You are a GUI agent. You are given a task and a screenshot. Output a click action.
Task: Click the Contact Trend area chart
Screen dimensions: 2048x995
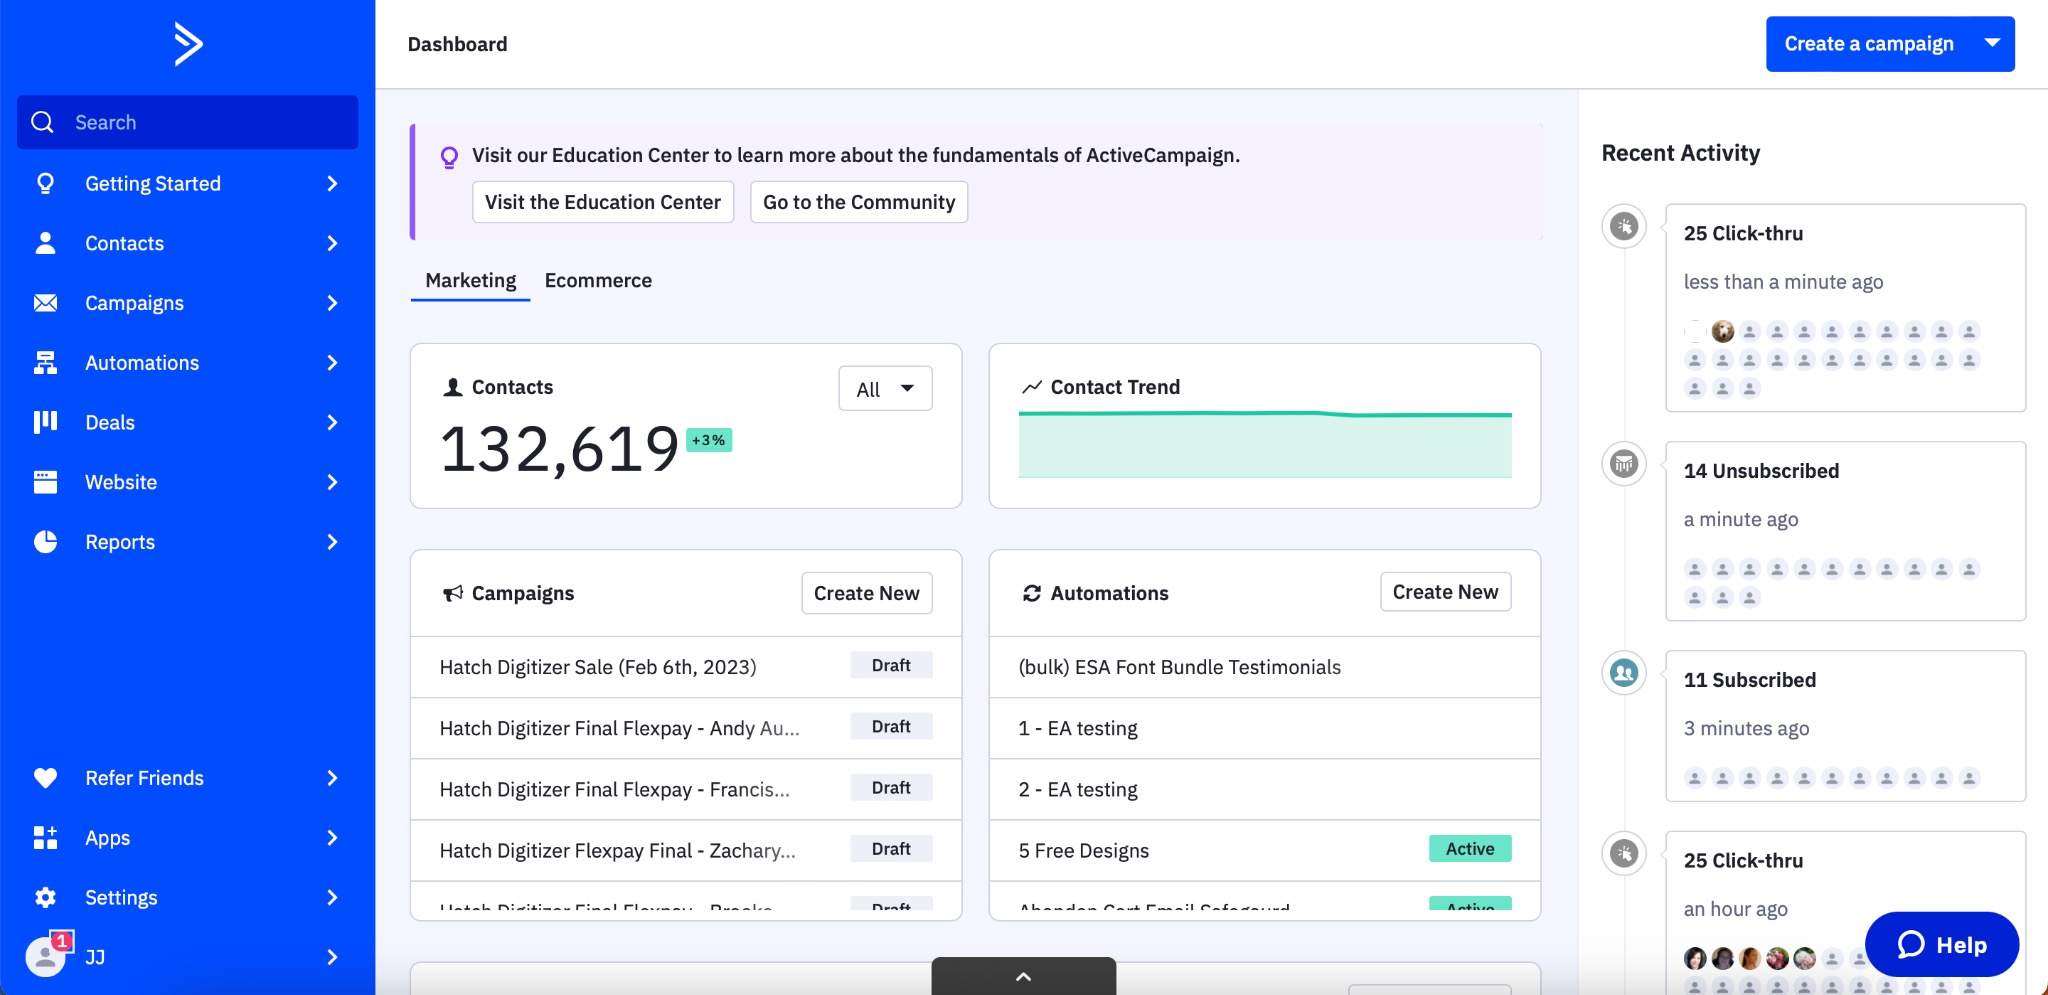coord(1265,444)
